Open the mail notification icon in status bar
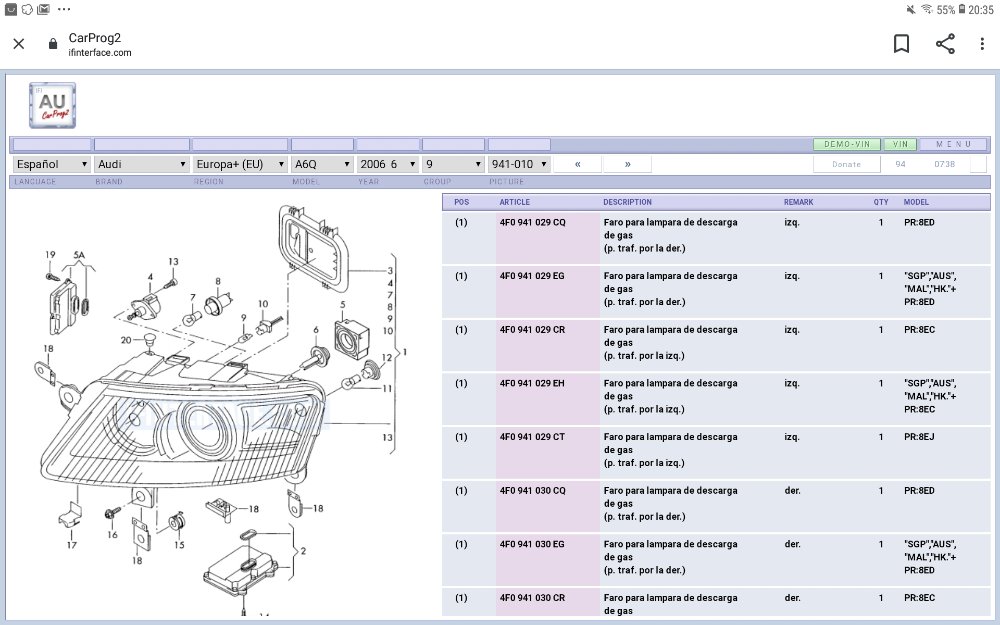The height and width of the screenshot is (625, 1000). (43, 10)
